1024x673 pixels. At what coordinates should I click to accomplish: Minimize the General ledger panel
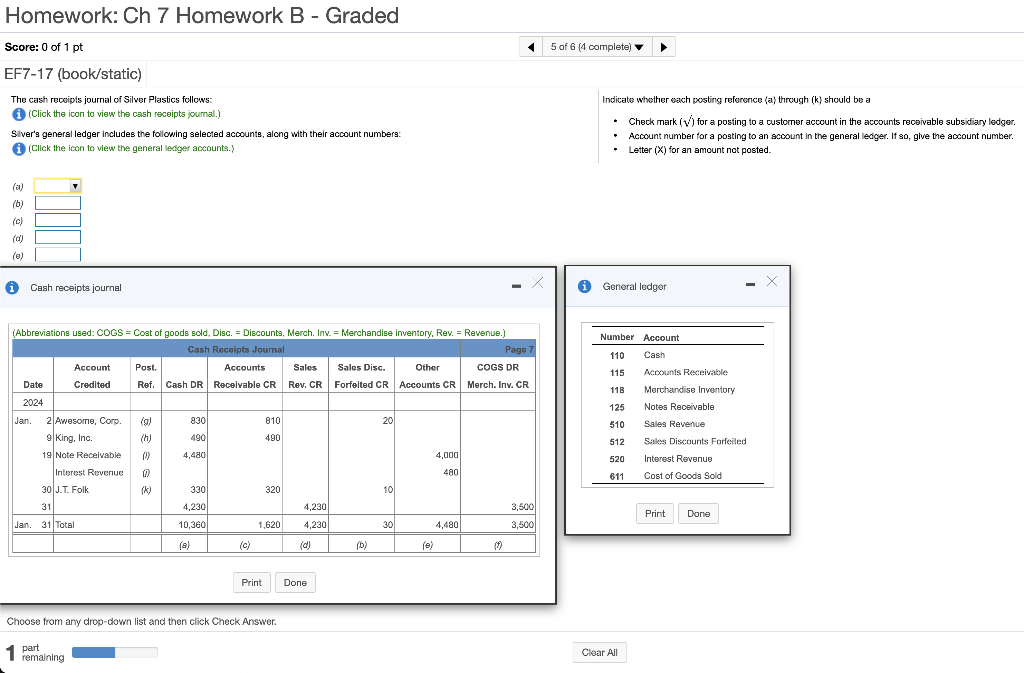tap(749, 282)
